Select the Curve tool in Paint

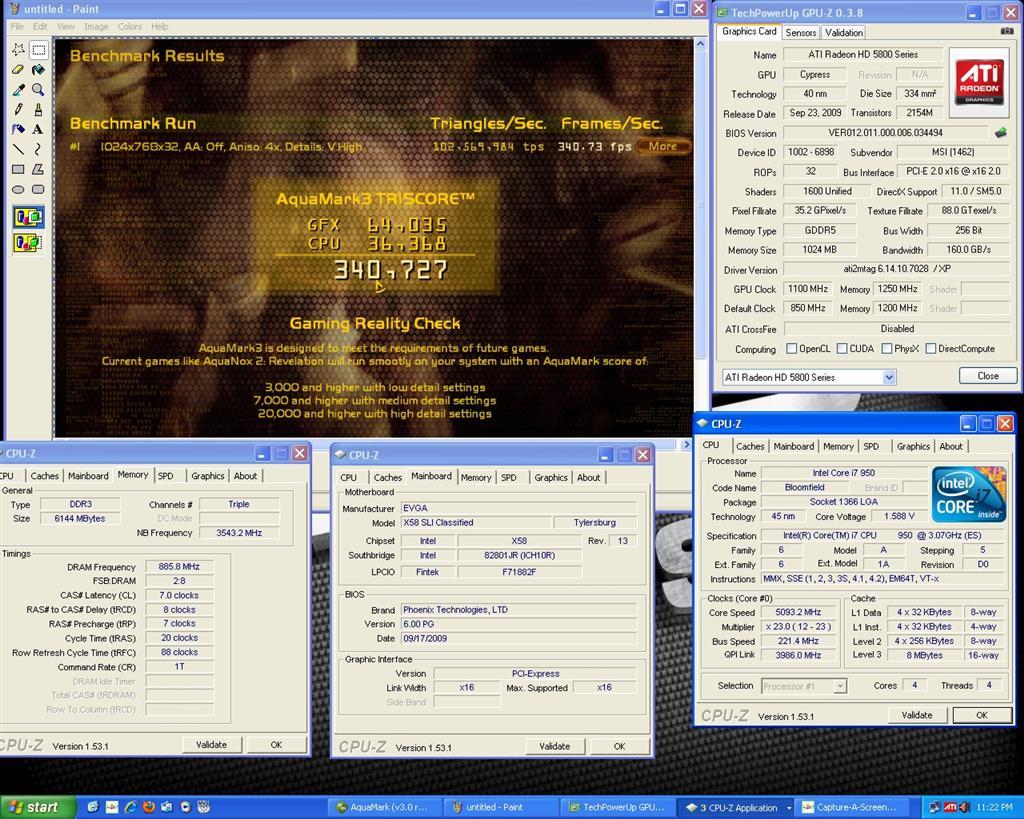pyautogui.click(x=39, y=149)
